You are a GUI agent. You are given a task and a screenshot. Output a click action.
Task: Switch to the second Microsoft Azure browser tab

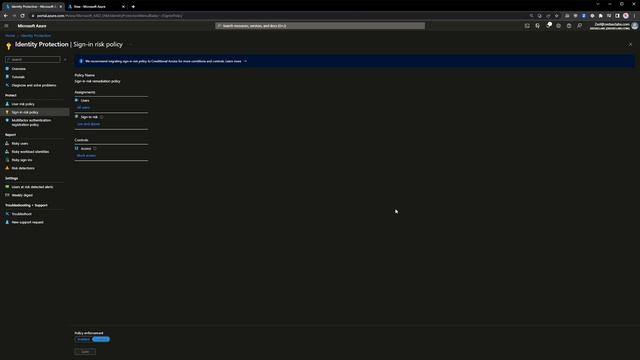[96, 7]
